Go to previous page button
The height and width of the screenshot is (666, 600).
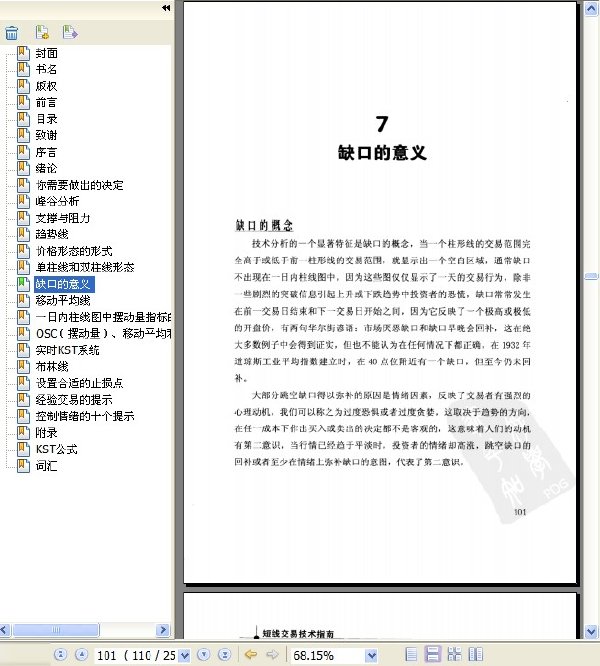point(81,655)
